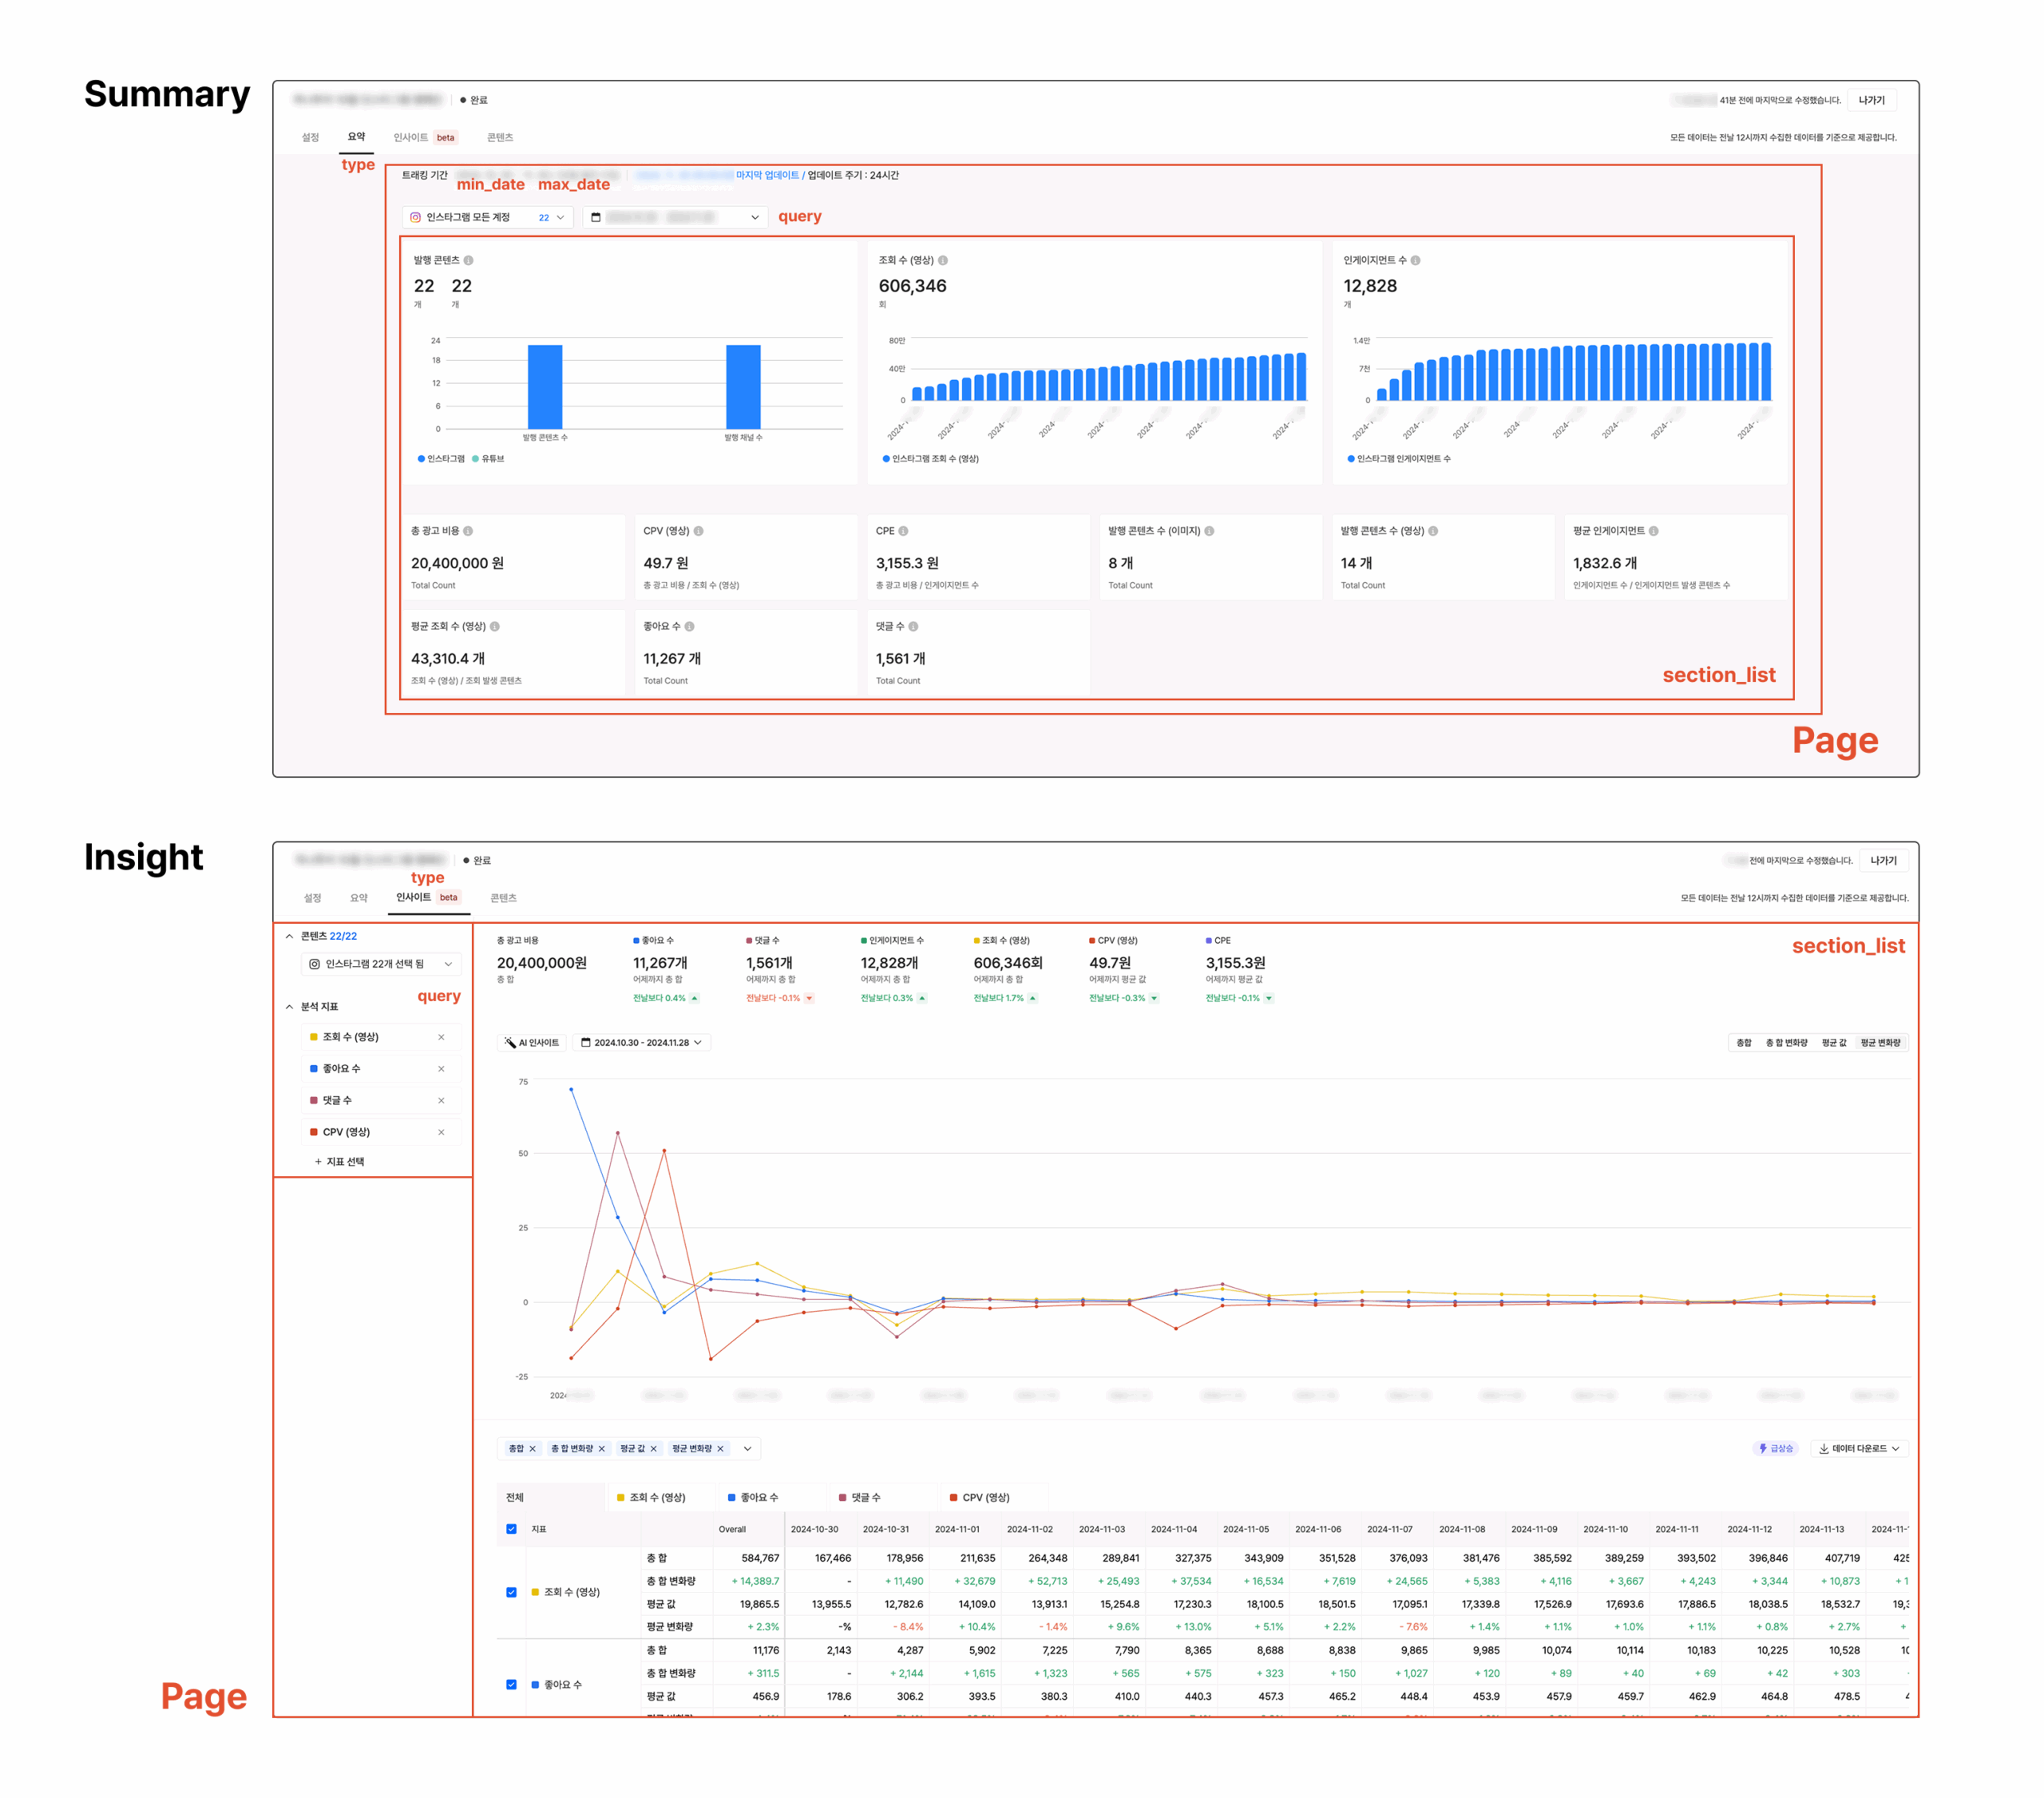This screenshot has height=1798, width=2044.
Task: Click + 지표 선택 to add metric
Action: coord(340,1161)
